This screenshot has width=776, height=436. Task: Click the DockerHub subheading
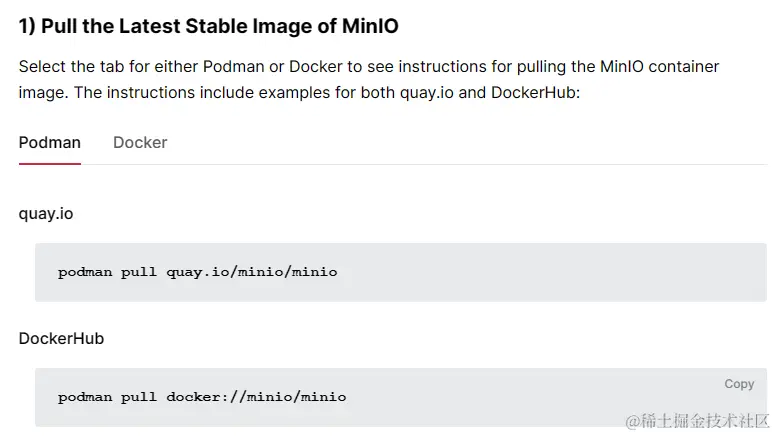[62, 338]
